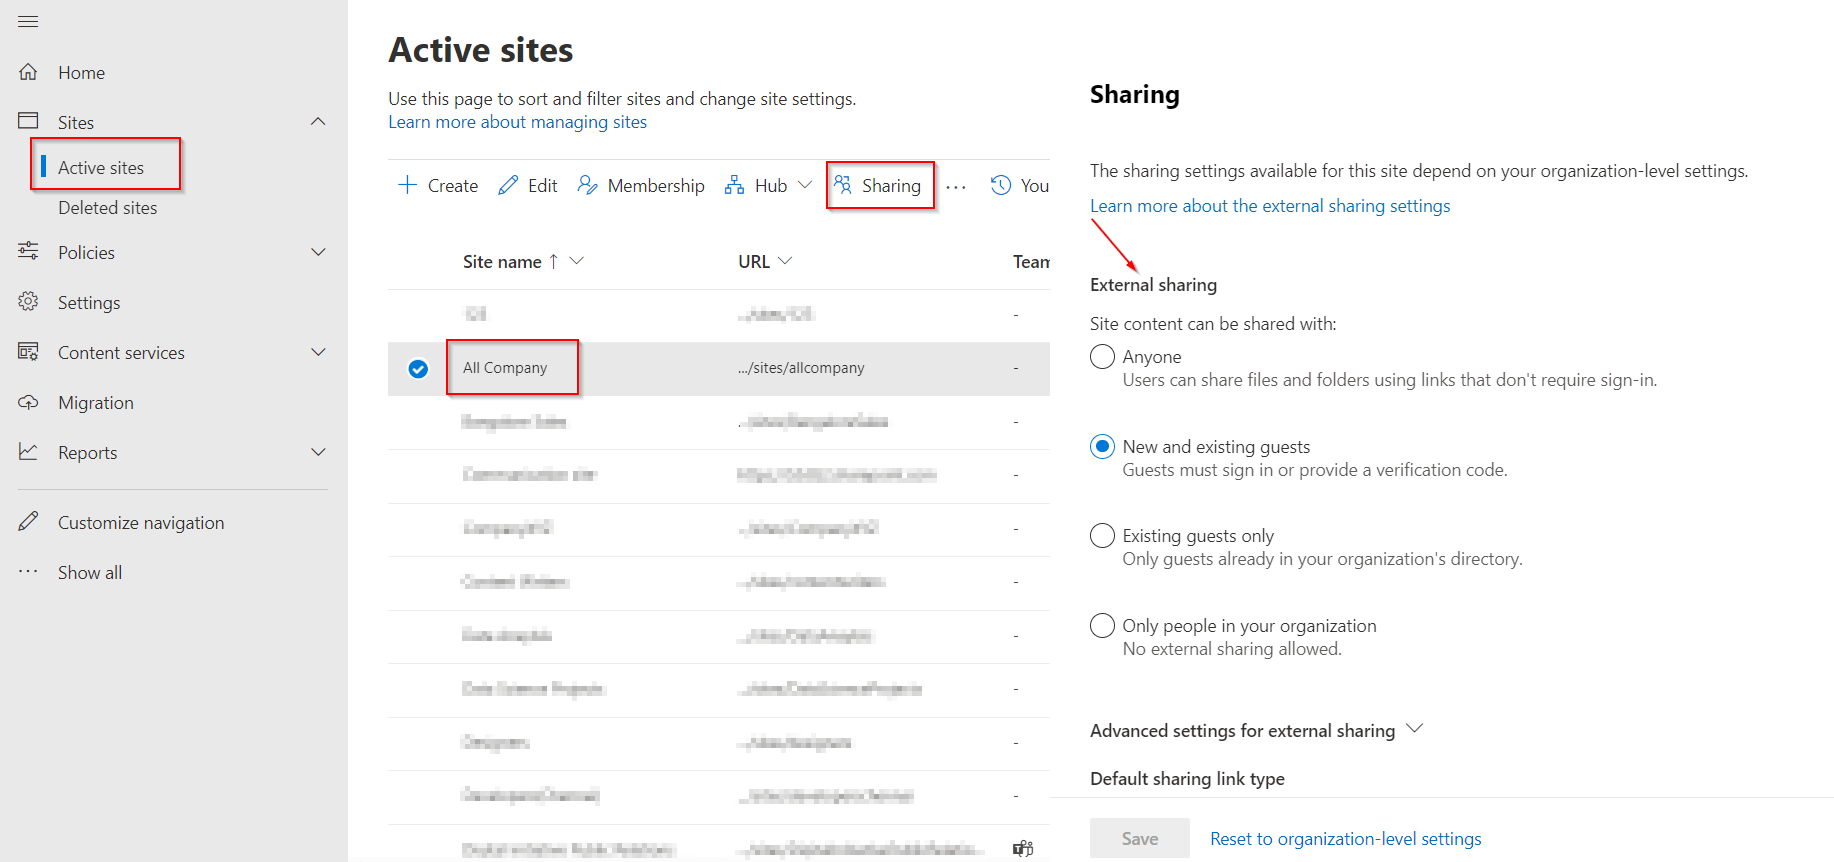Click the more actions ellipsis on the toolbar
The width and height of the screenshot is (1834, 862).
point(956,186)
